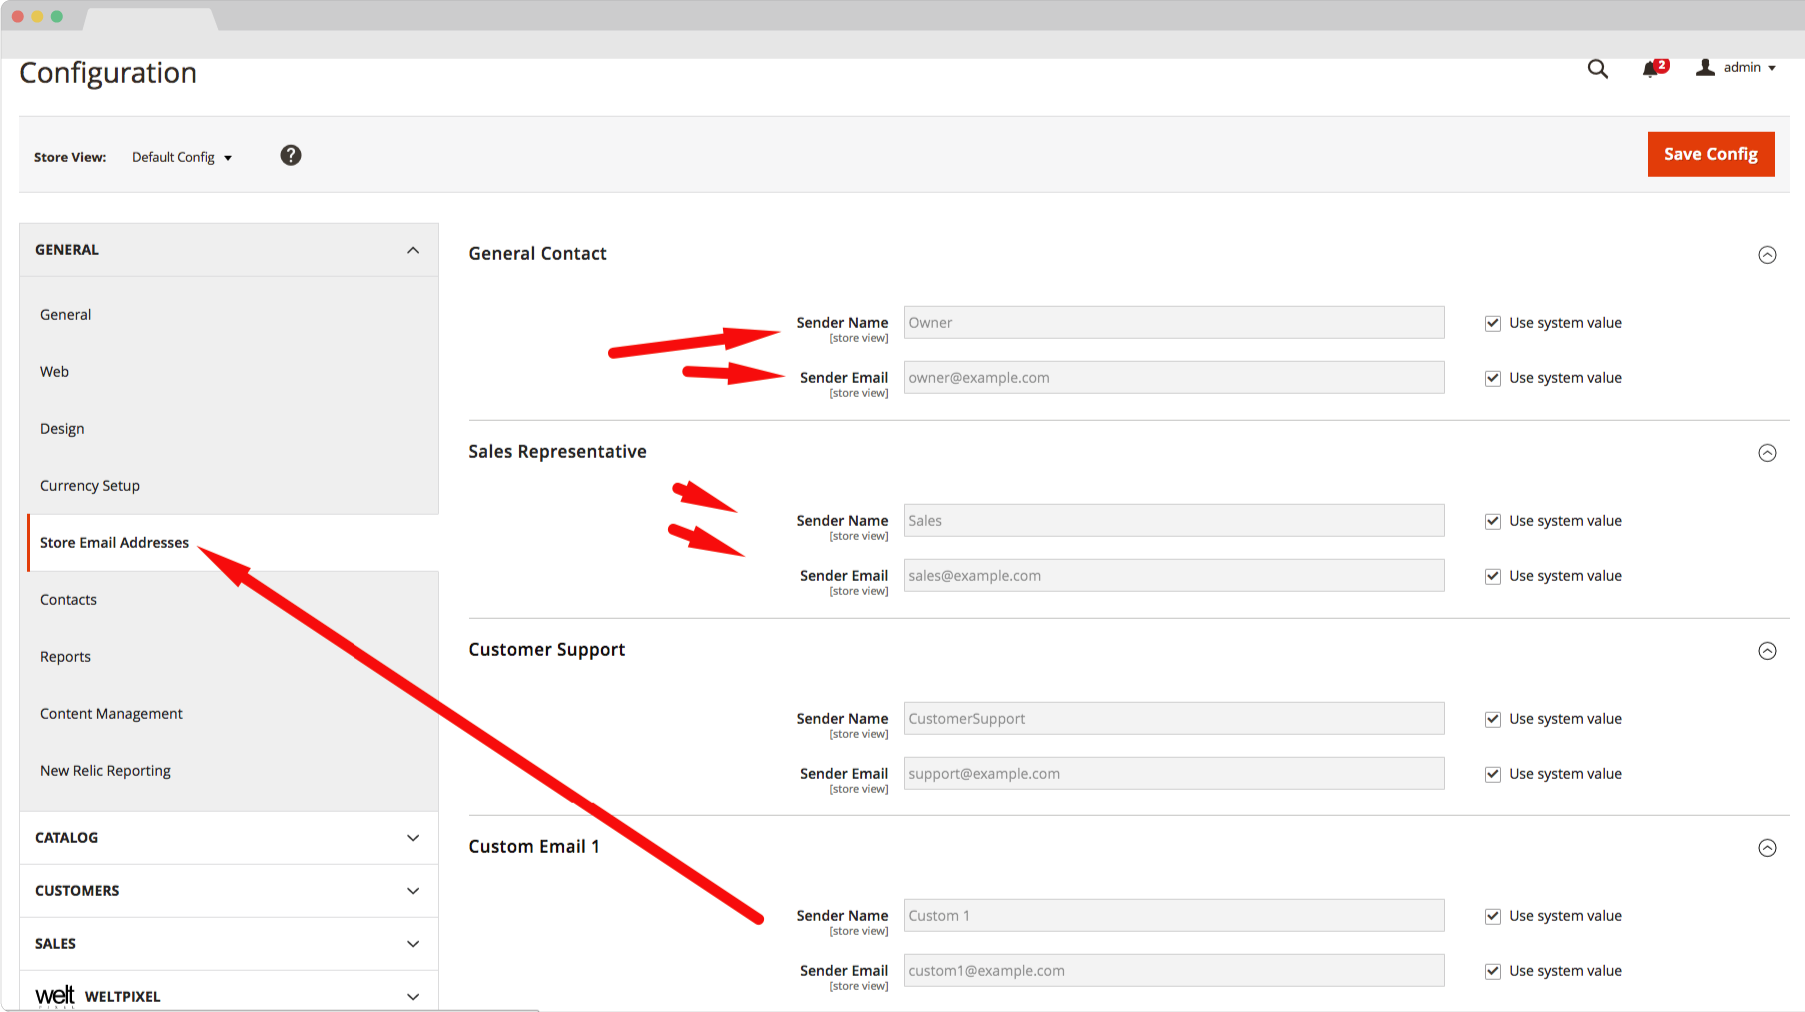Image resolution: width=1805 pixels, height=1012 pixels.
Task: Click the help question mark icon
Action: click(x=291, y=155)
